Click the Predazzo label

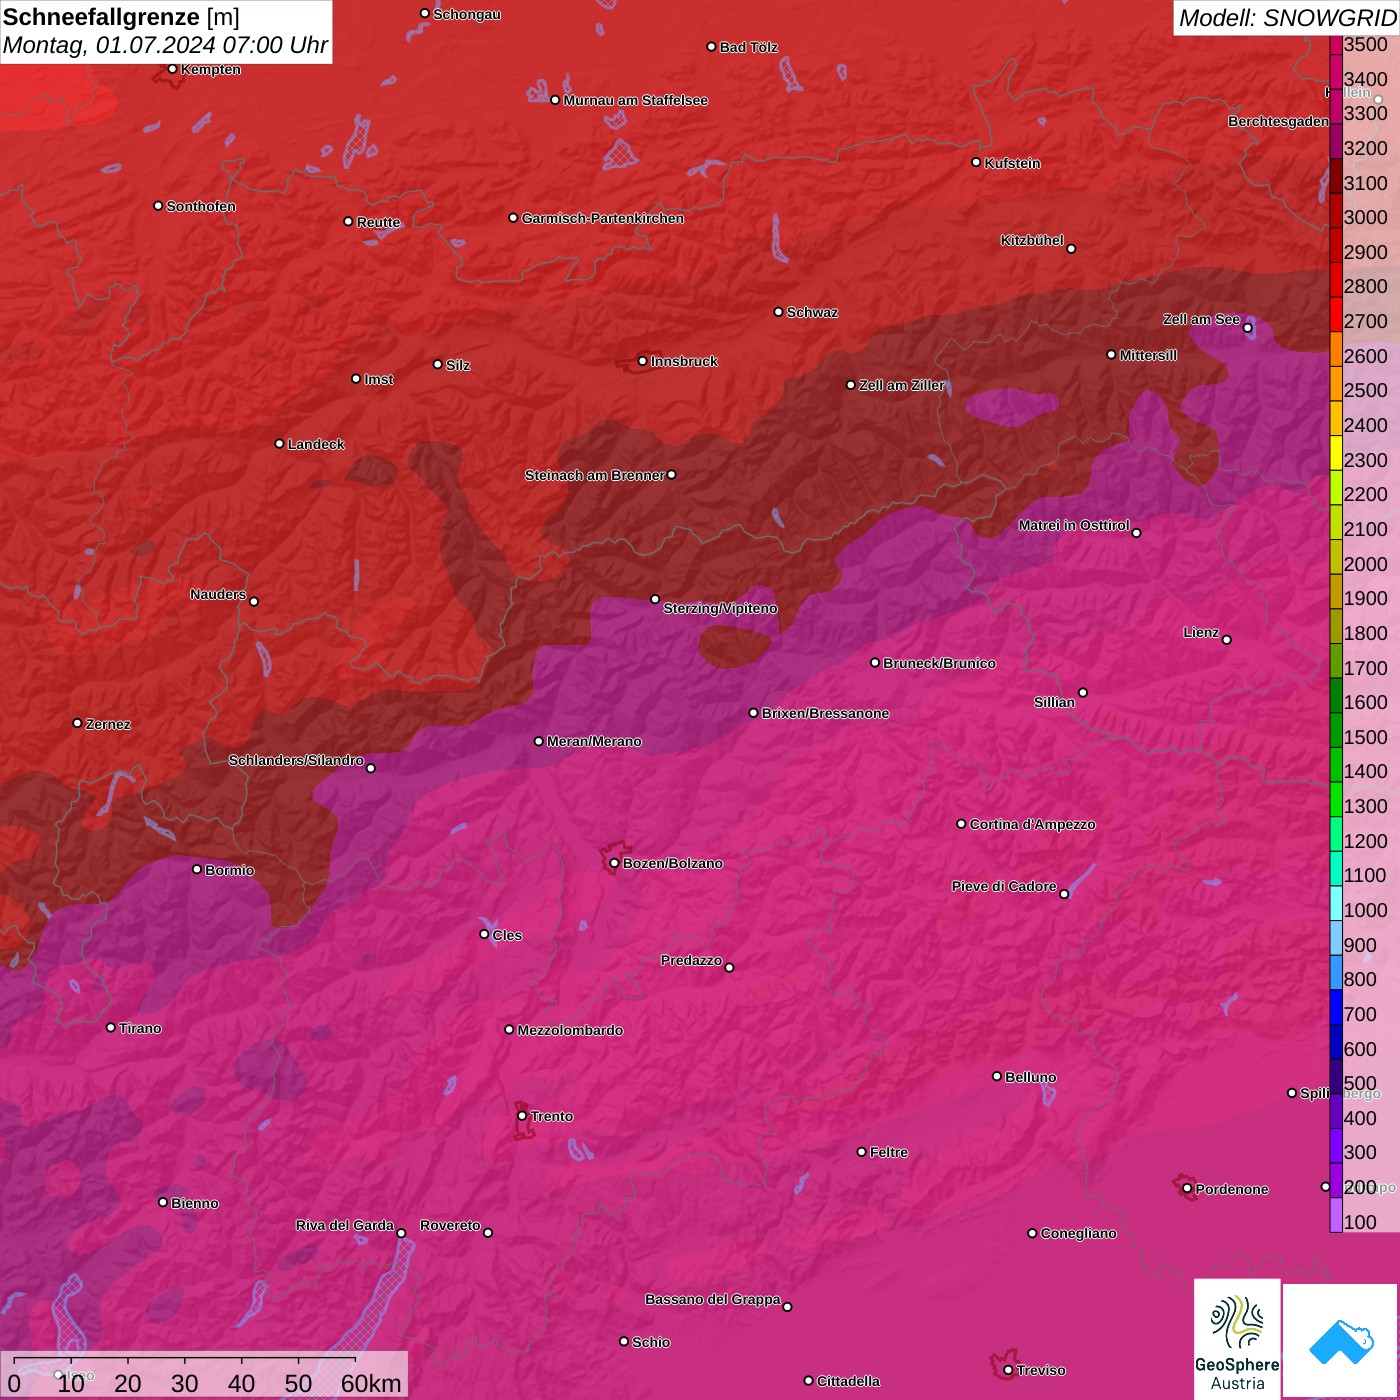click(x=691, y=960)
